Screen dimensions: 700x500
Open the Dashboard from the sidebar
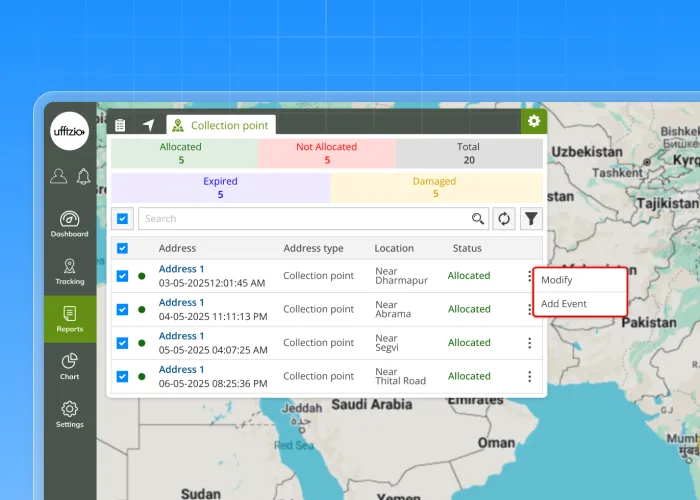pyautogui.click(x=69, y=224)
